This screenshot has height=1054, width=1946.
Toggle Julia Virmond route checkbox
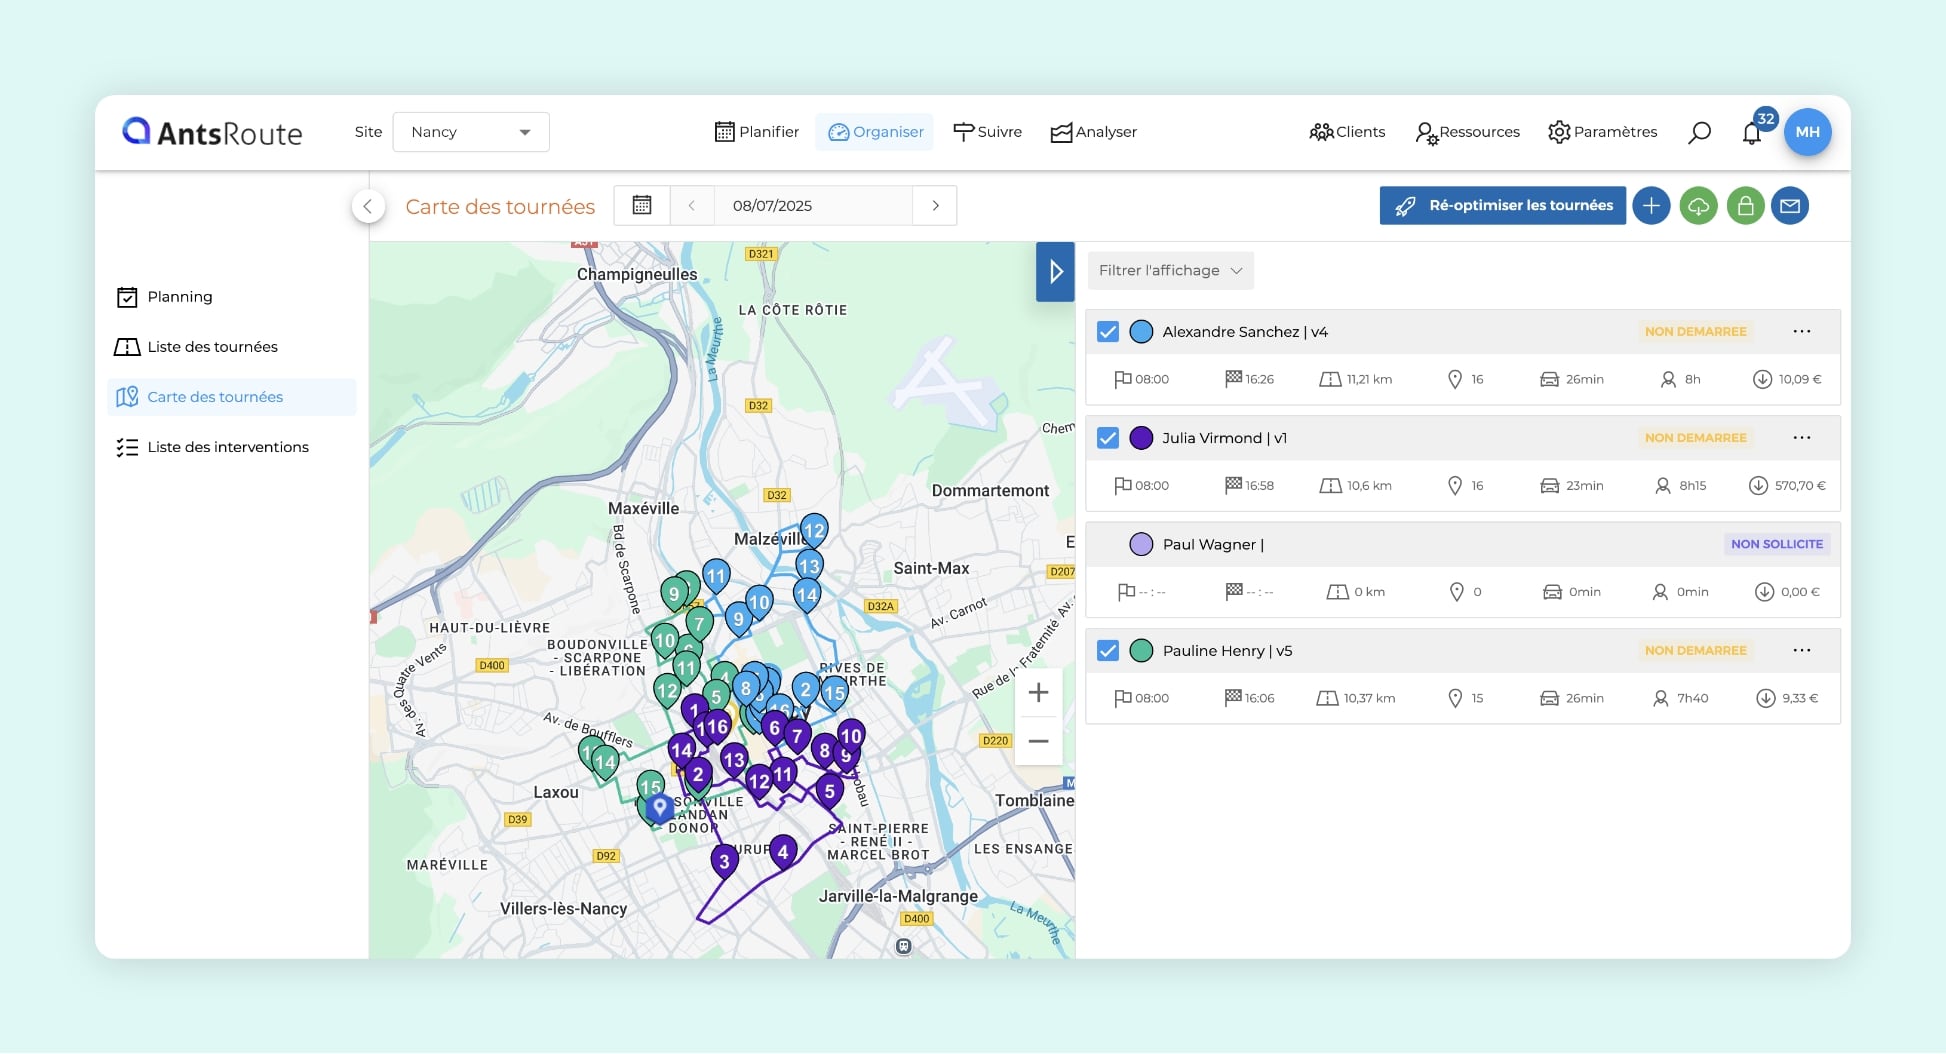[x=1108, y=438]
